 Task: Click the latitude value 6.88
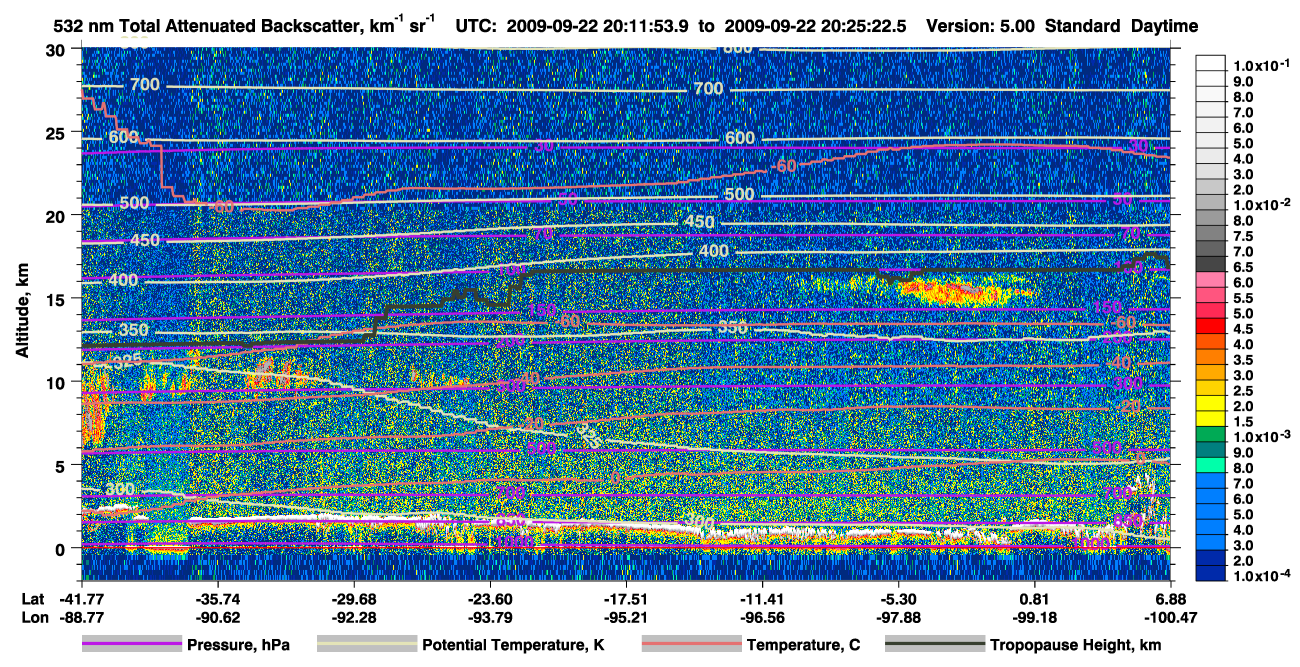pos(1171,597)
